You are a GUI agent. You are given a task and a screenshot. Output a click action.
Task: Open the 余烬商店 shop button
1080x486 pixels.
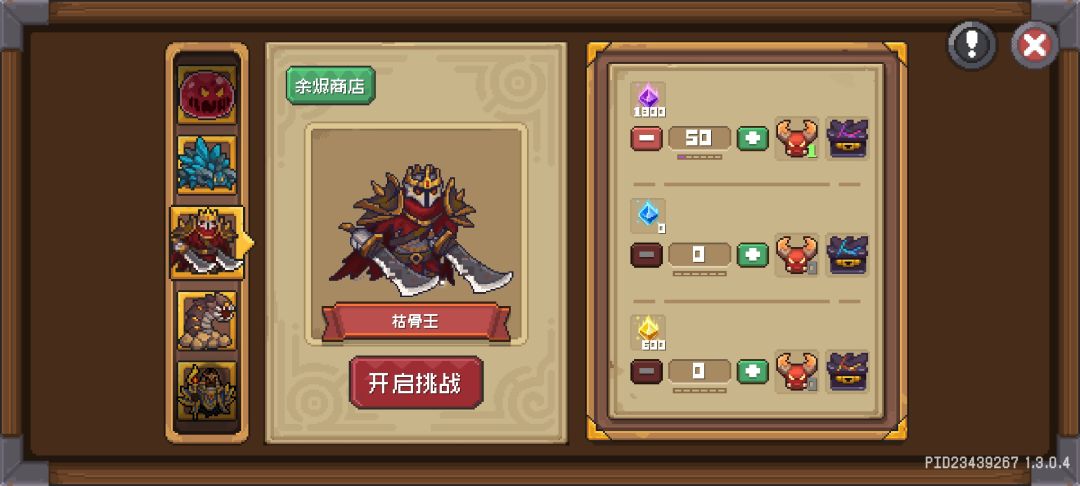331,85
